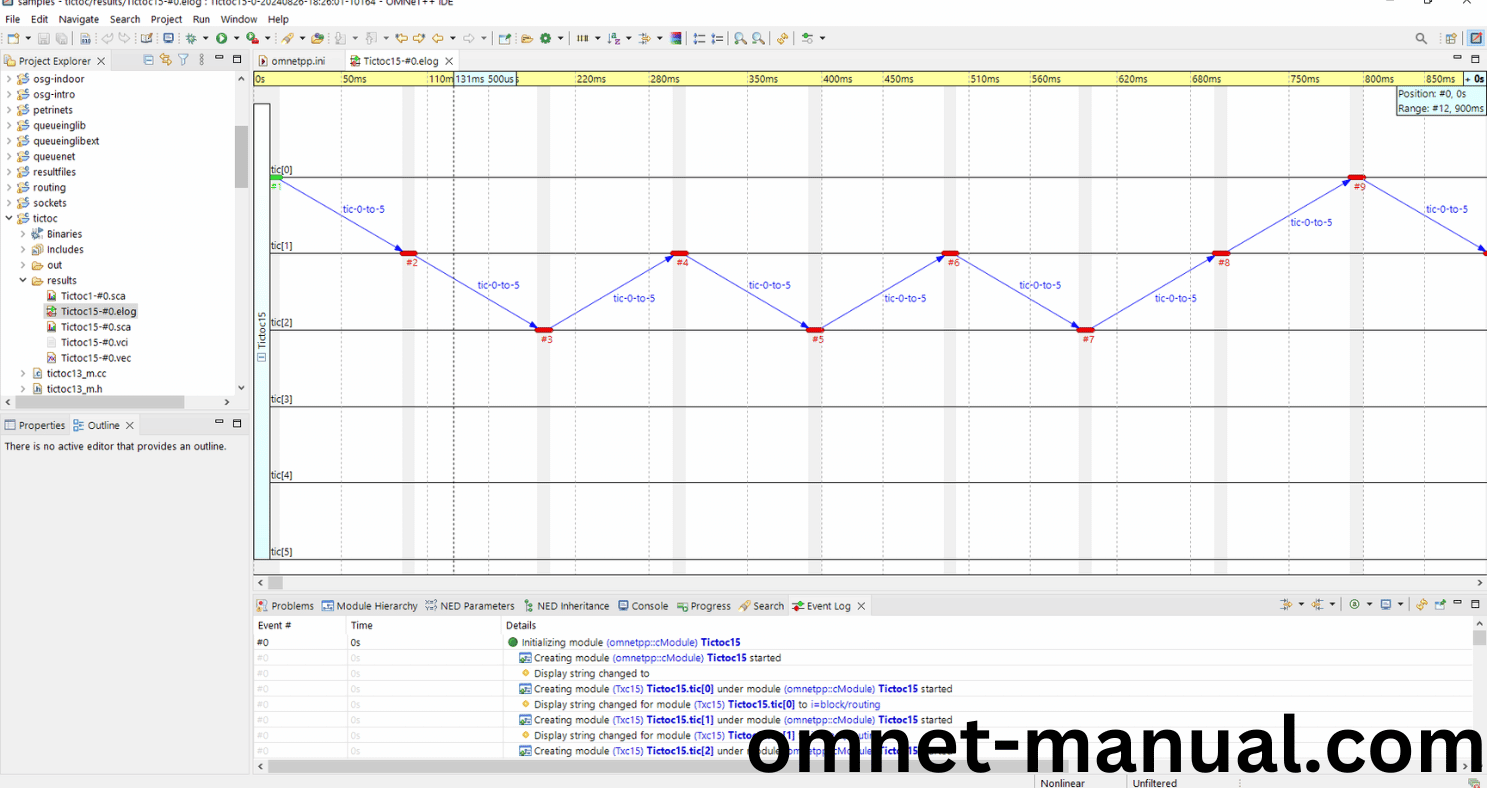
Task: Collapse the results folder in tree
Action: tap(24, 281)
